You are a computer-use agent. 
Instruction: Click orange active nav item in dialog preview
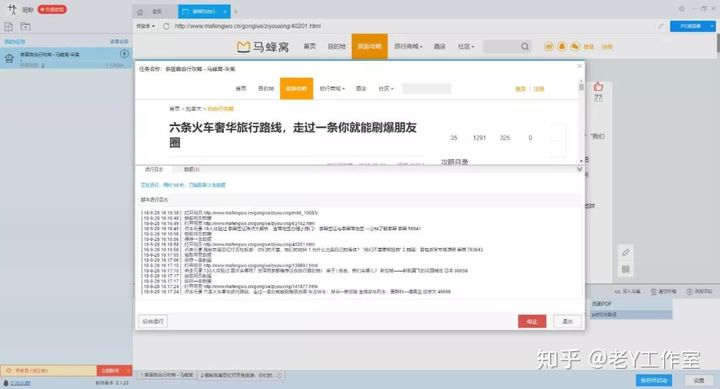point(296,88)
